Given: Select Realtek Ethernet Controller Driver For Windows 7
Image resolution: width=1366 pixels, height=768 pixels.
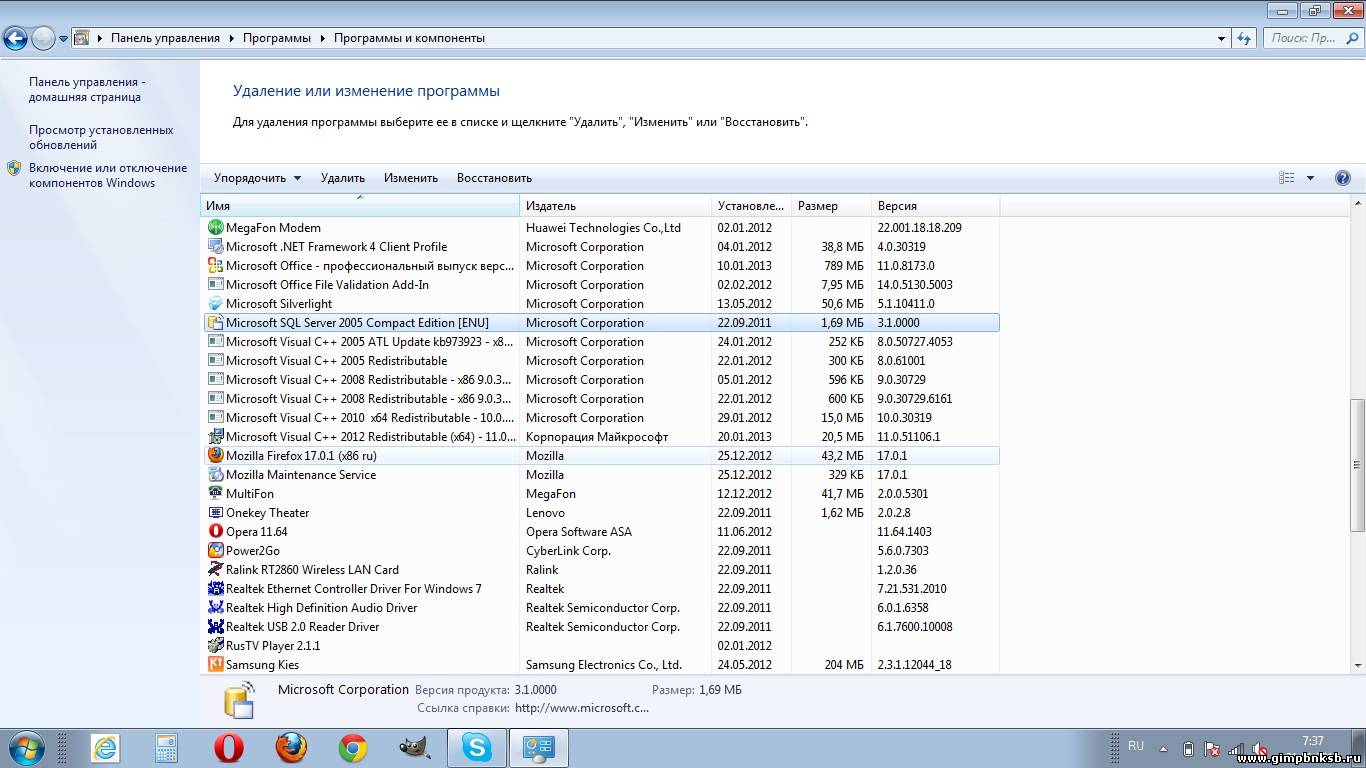Looking at the screenshot, I should click(601, 589).
